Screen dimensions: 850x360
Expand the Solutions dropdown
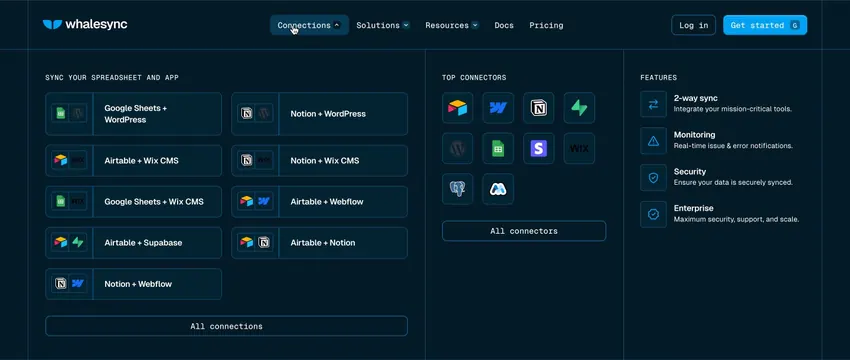tap(383, 25)
